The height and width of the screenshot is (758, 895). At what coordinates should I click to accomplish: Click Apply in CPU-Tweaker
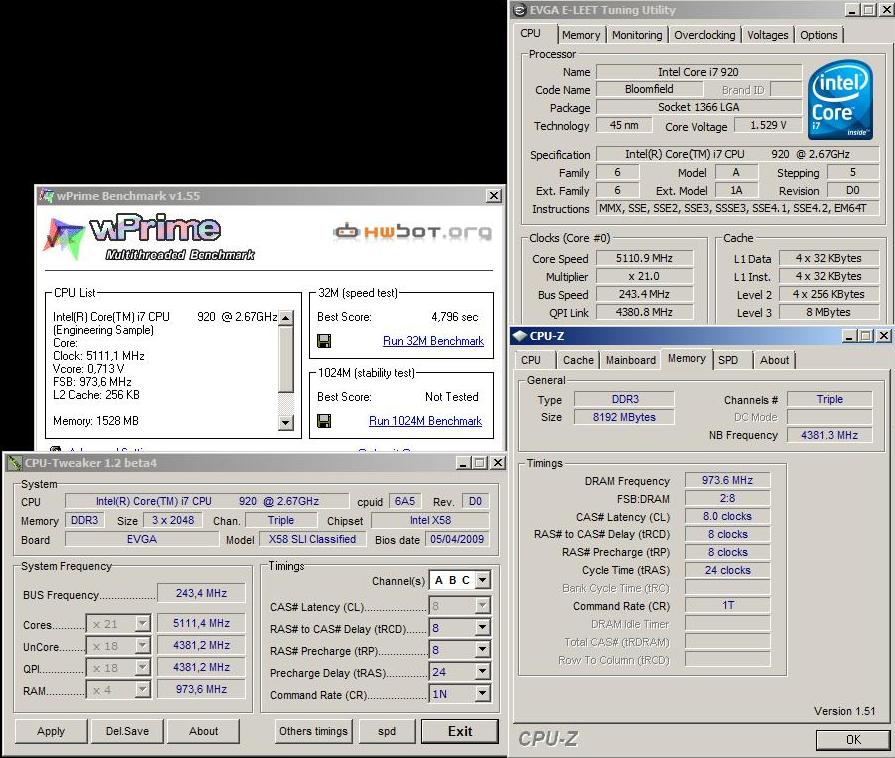click(51, 731)
